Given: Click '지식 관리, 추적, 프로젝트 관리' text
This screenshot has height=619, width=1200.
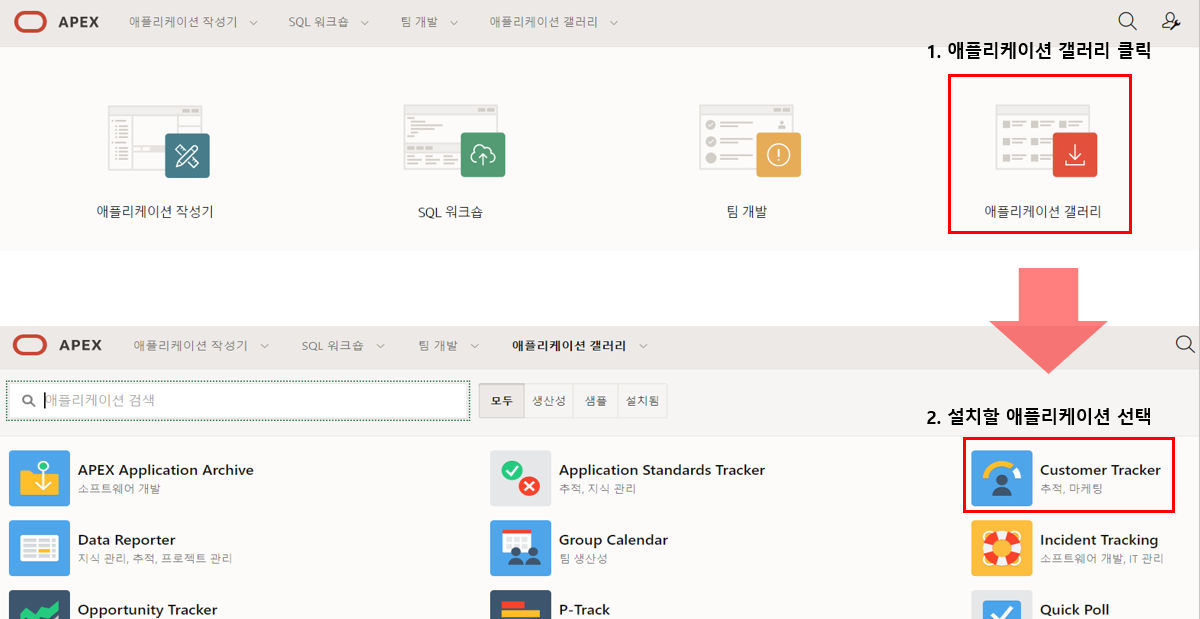Looking at the screenshot, I should (155, 559).
